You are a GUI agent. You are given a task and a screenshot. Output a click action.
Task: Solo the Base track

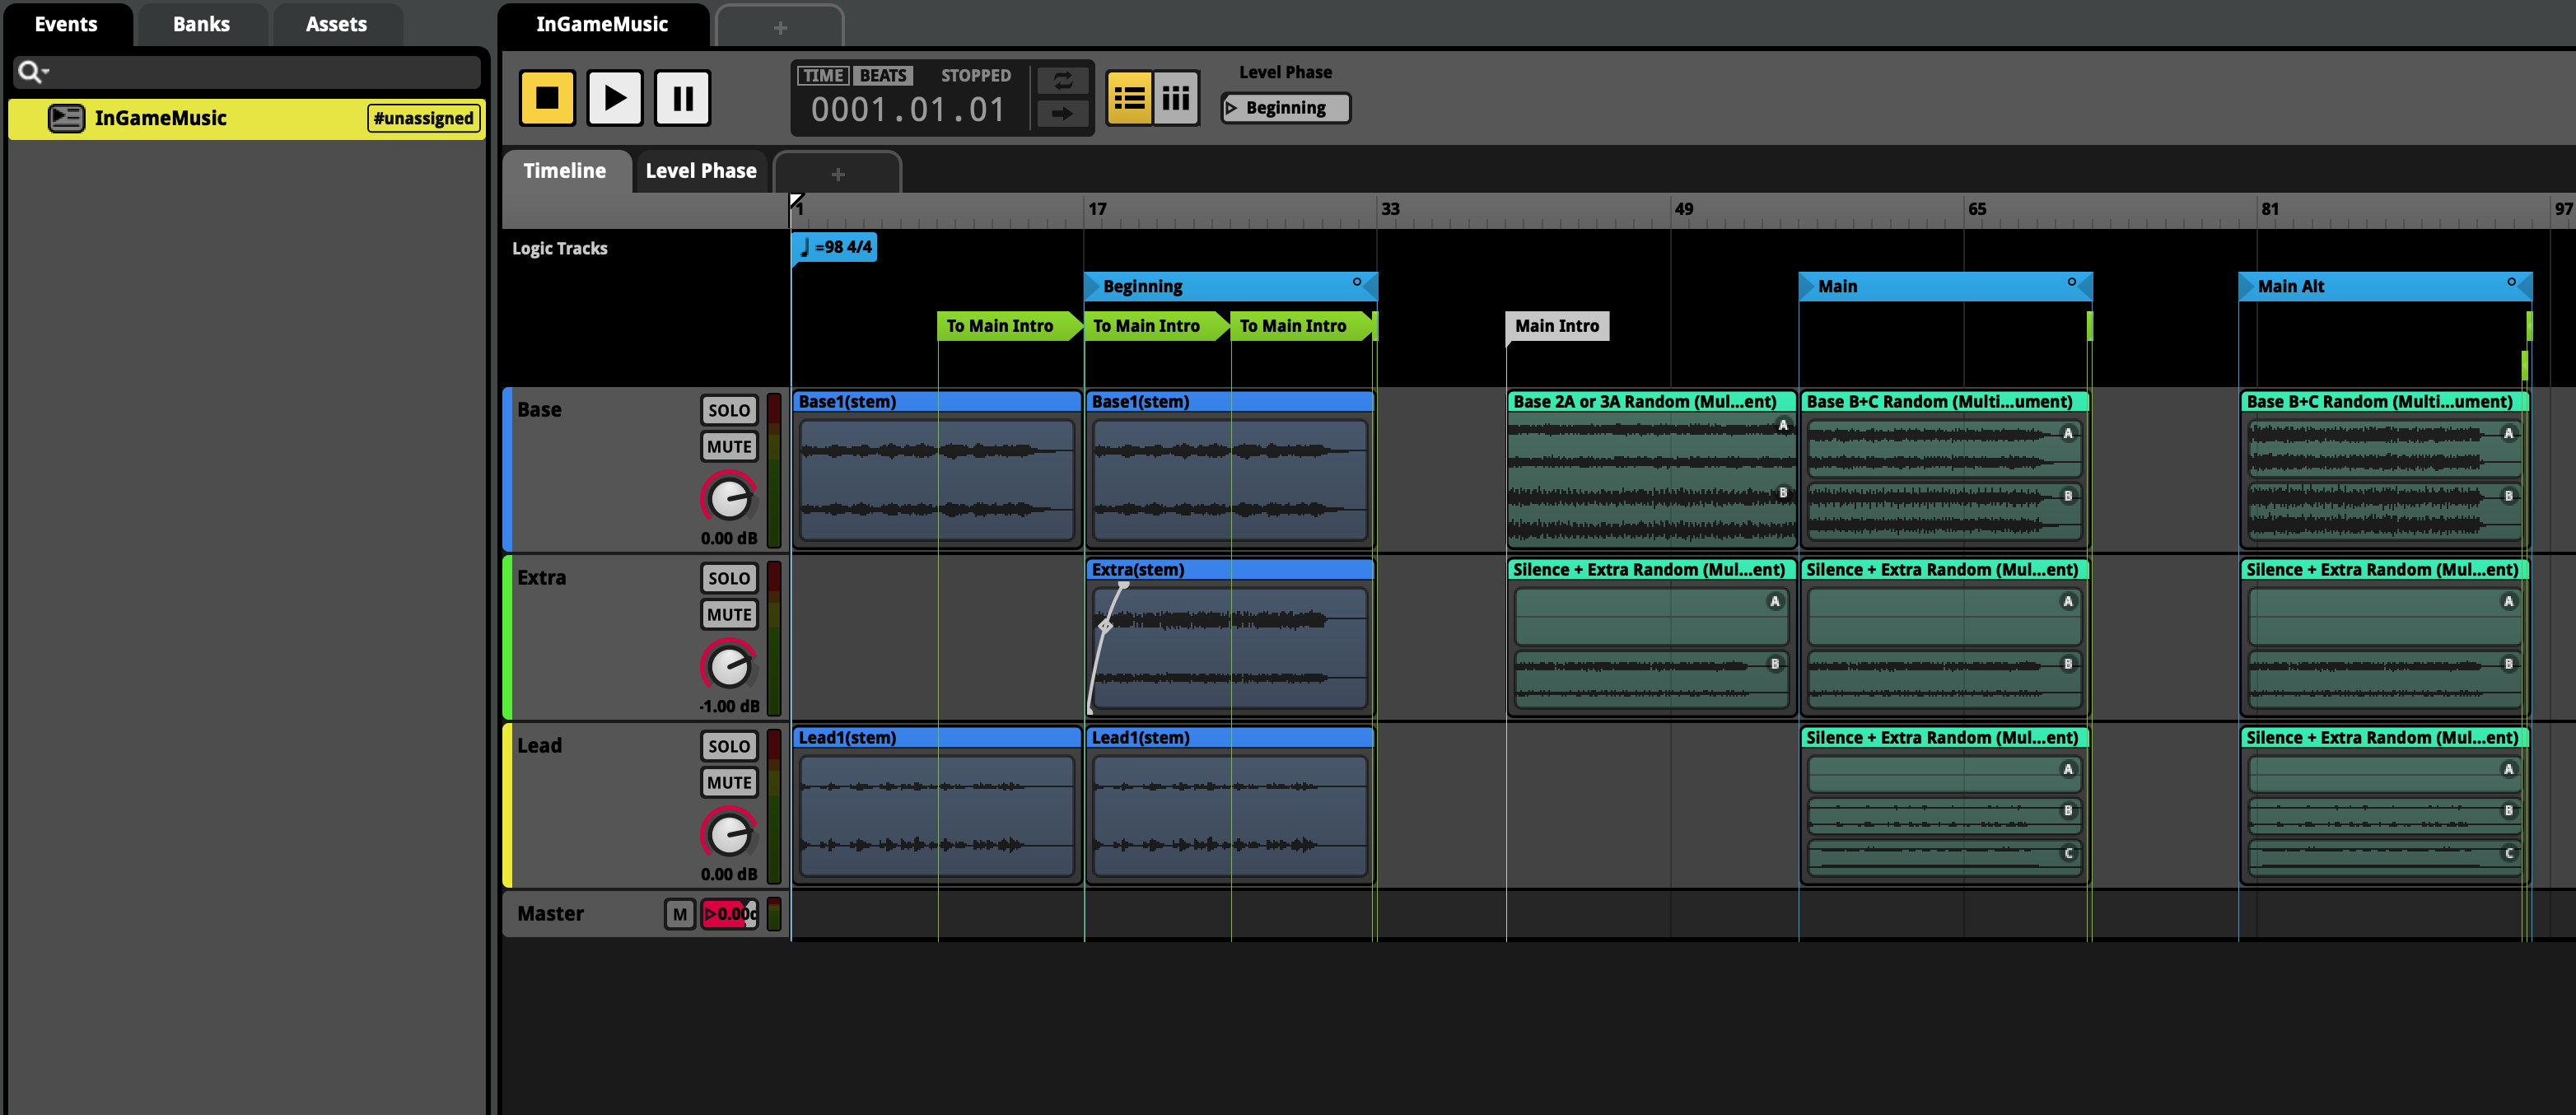[x=729, y=410]
